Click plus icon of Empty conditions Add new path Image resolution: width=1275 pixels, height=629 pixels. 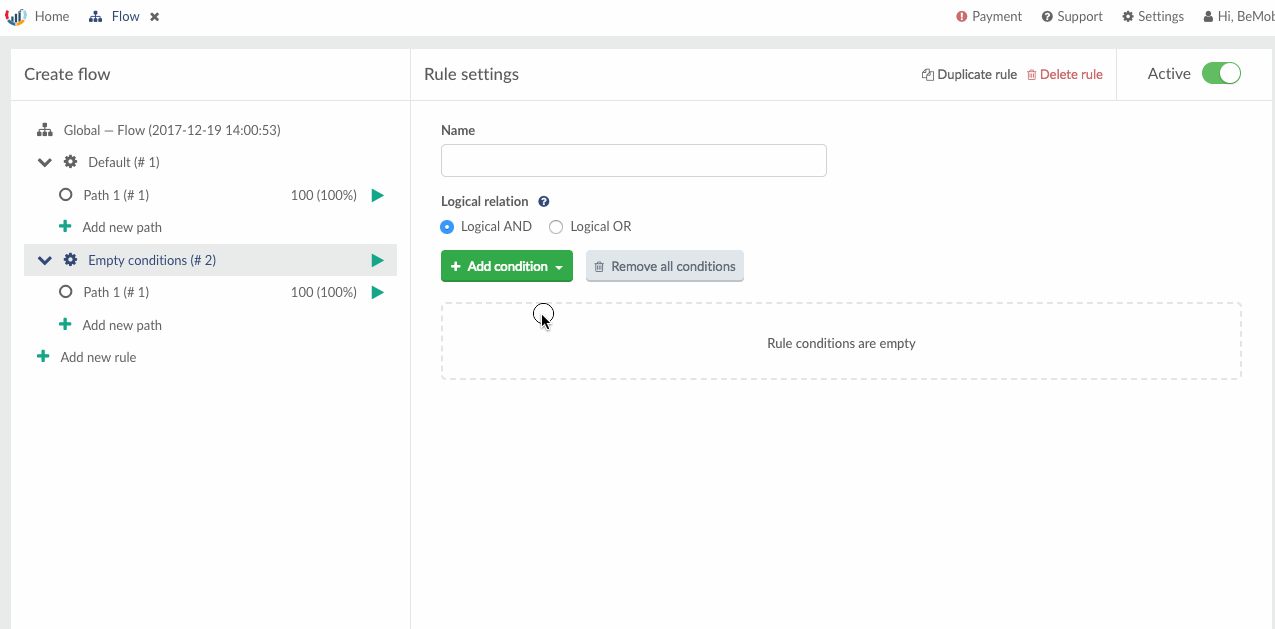coord(65,324)
